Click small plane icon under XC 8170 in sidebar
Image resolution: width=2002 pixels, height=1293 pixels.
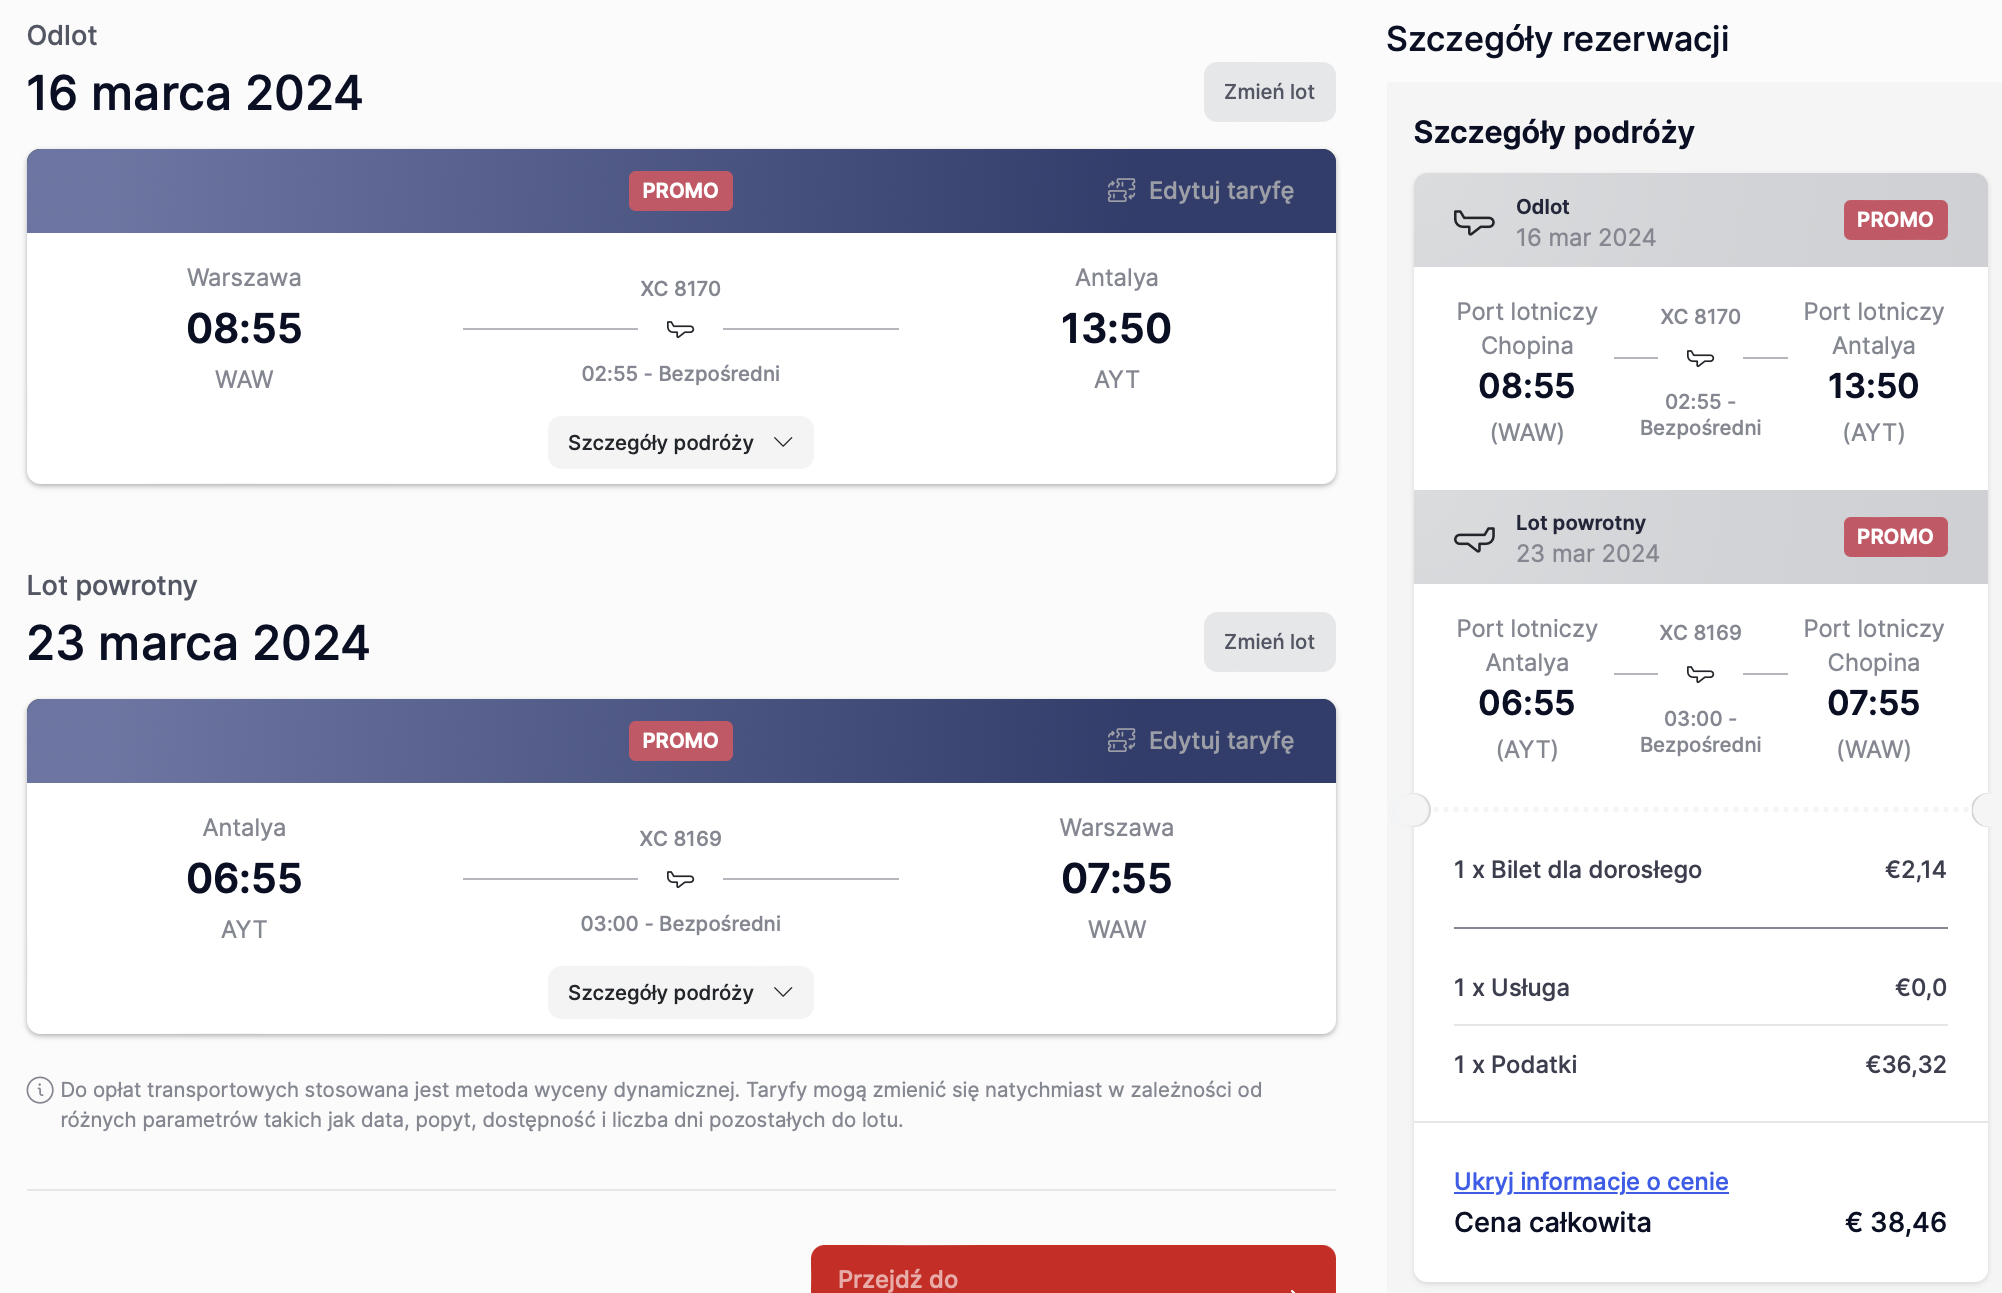coord(1700,357)
